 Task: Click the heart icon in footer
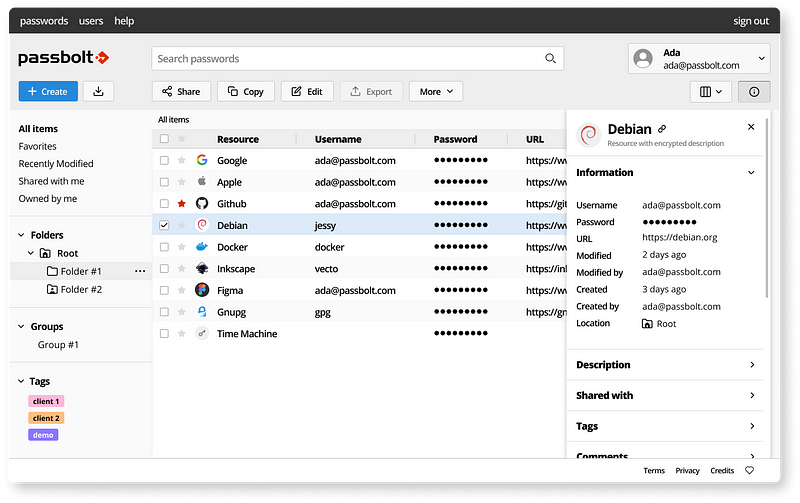(749, 470)
